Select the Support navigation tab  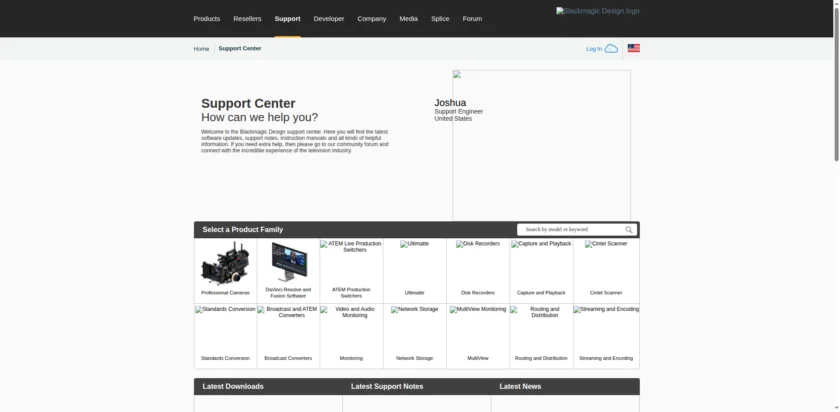click(x=287, y=19)
